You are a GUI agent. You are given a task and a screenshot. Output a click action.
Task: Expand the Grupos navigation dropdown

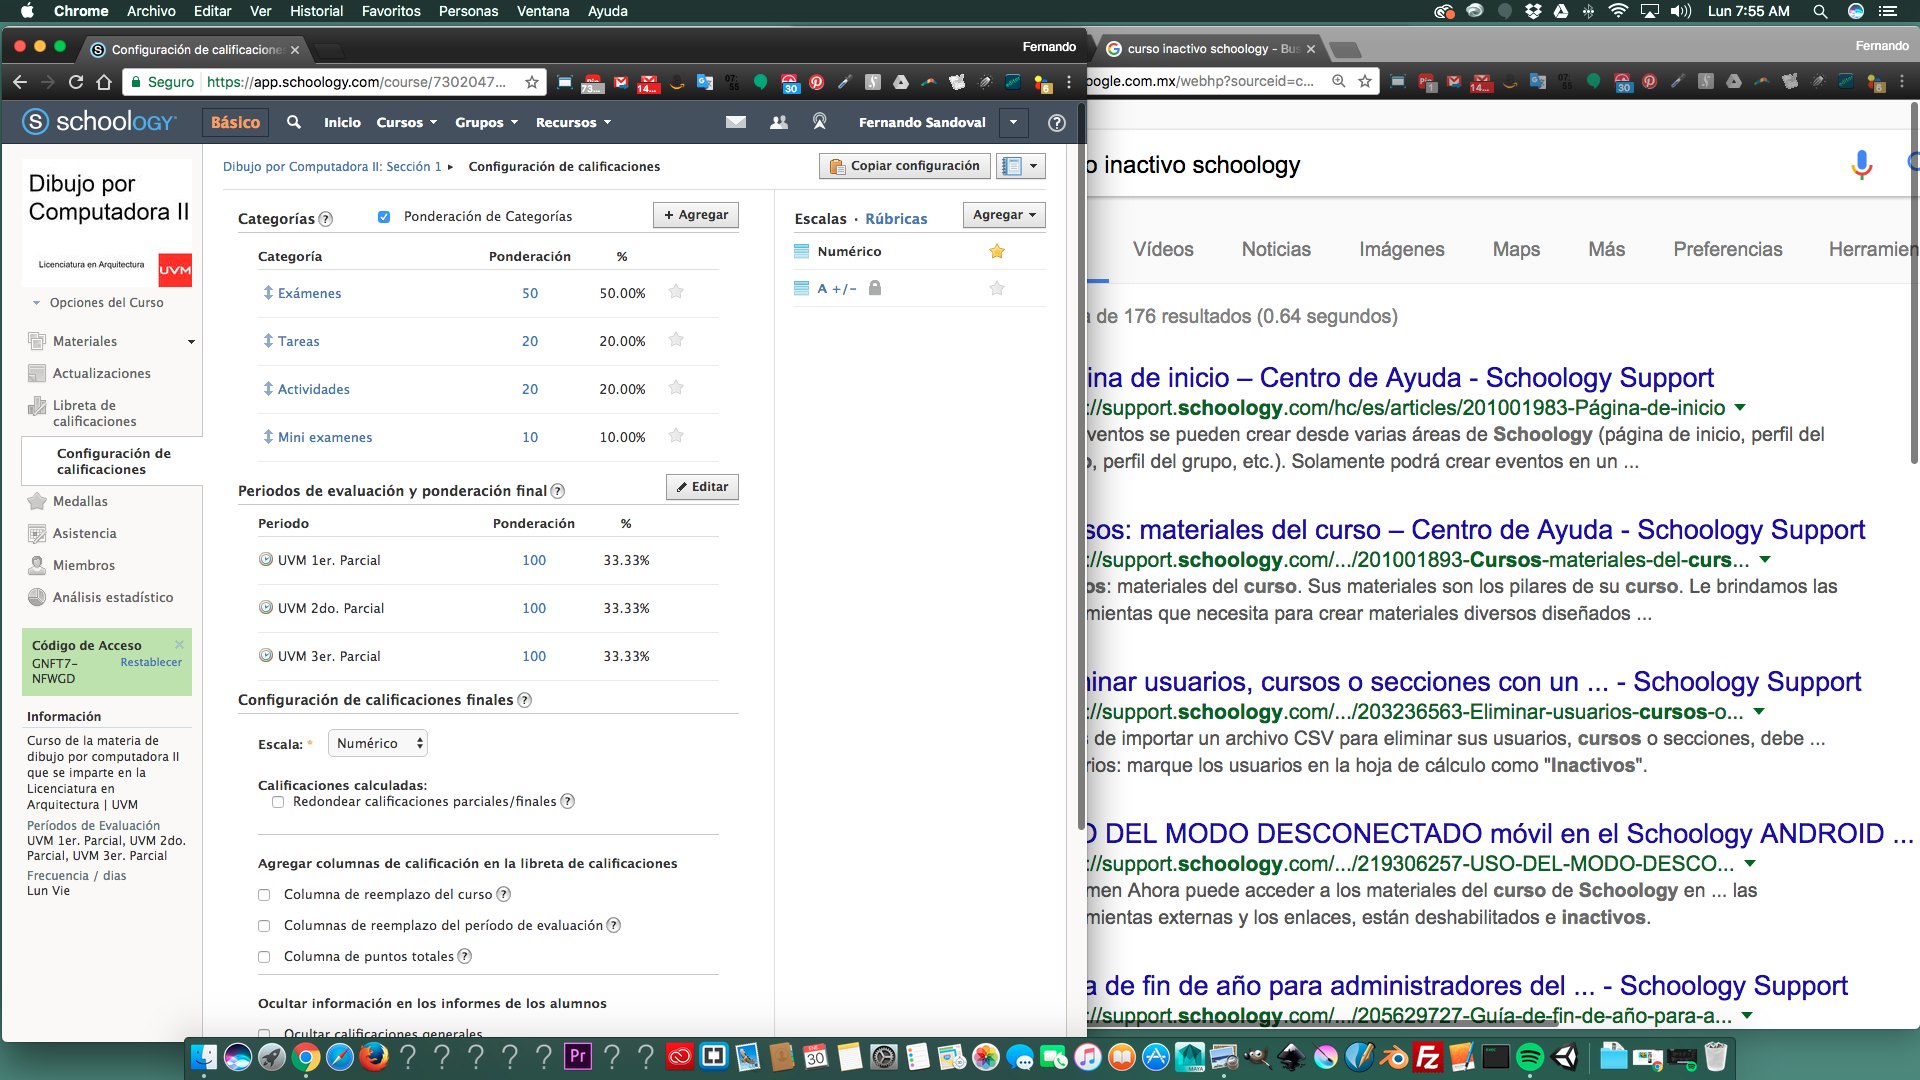(486, 122)
